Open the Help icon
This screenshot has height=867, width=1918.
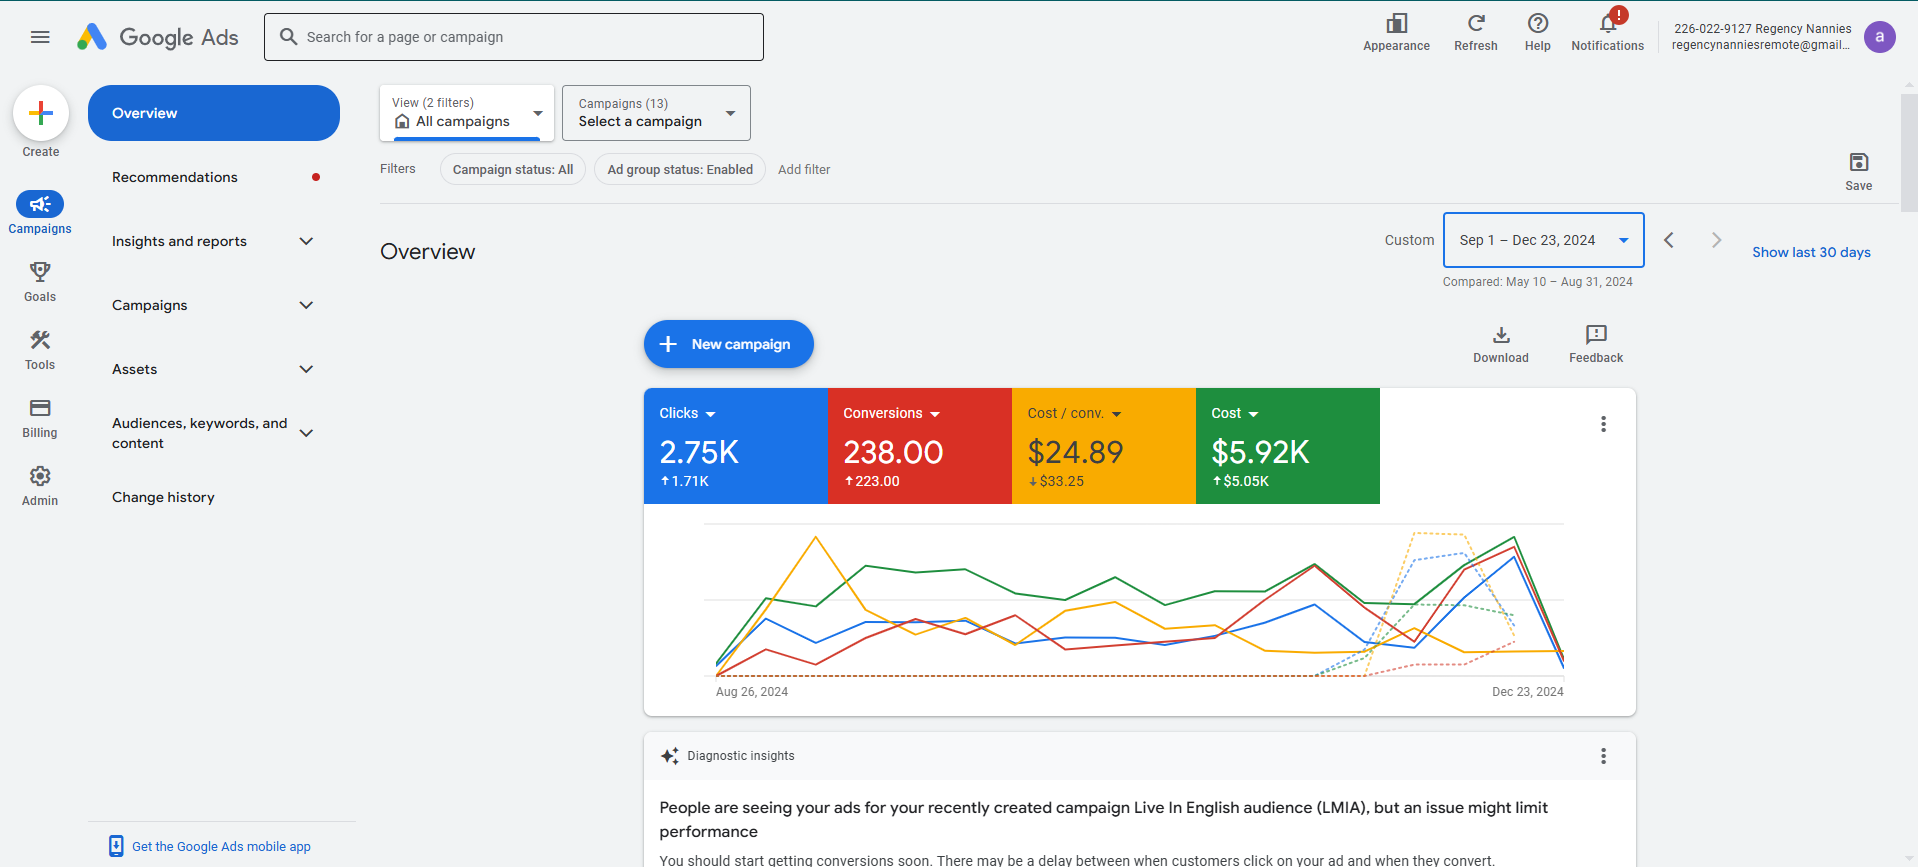[x=1537, y=24]
